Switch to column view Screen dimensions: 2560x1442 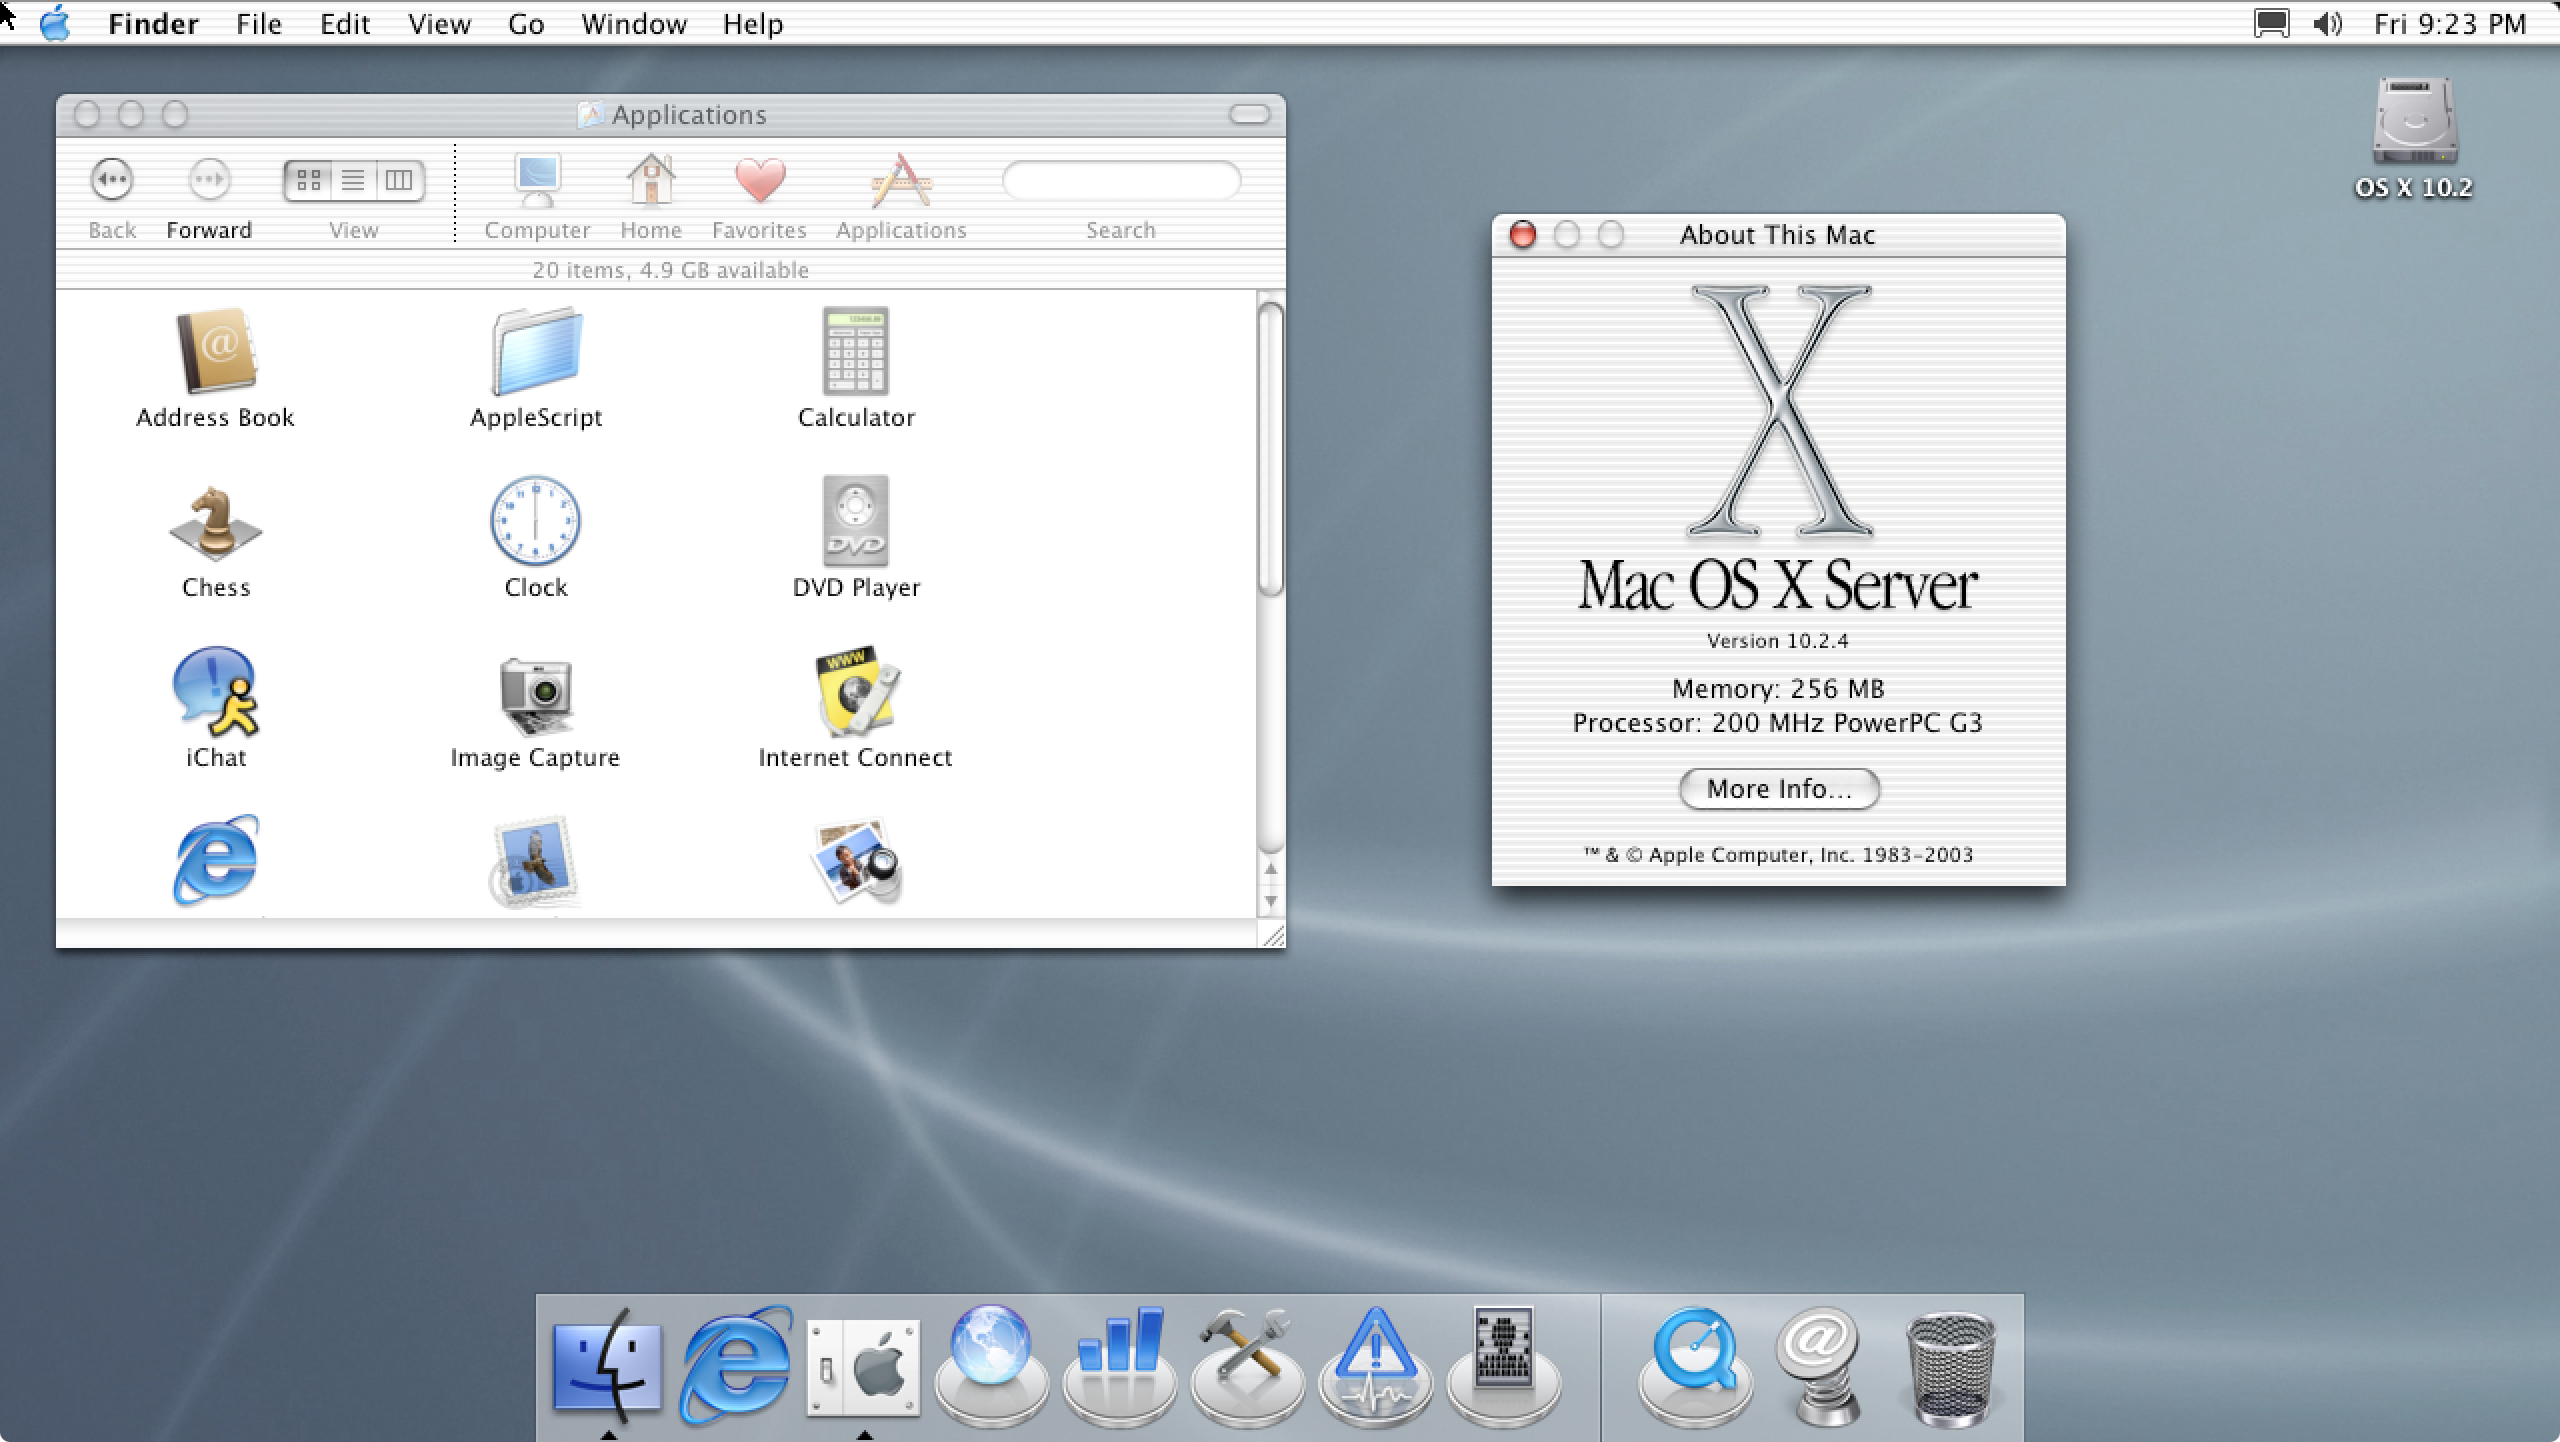(x=399, y=181)
